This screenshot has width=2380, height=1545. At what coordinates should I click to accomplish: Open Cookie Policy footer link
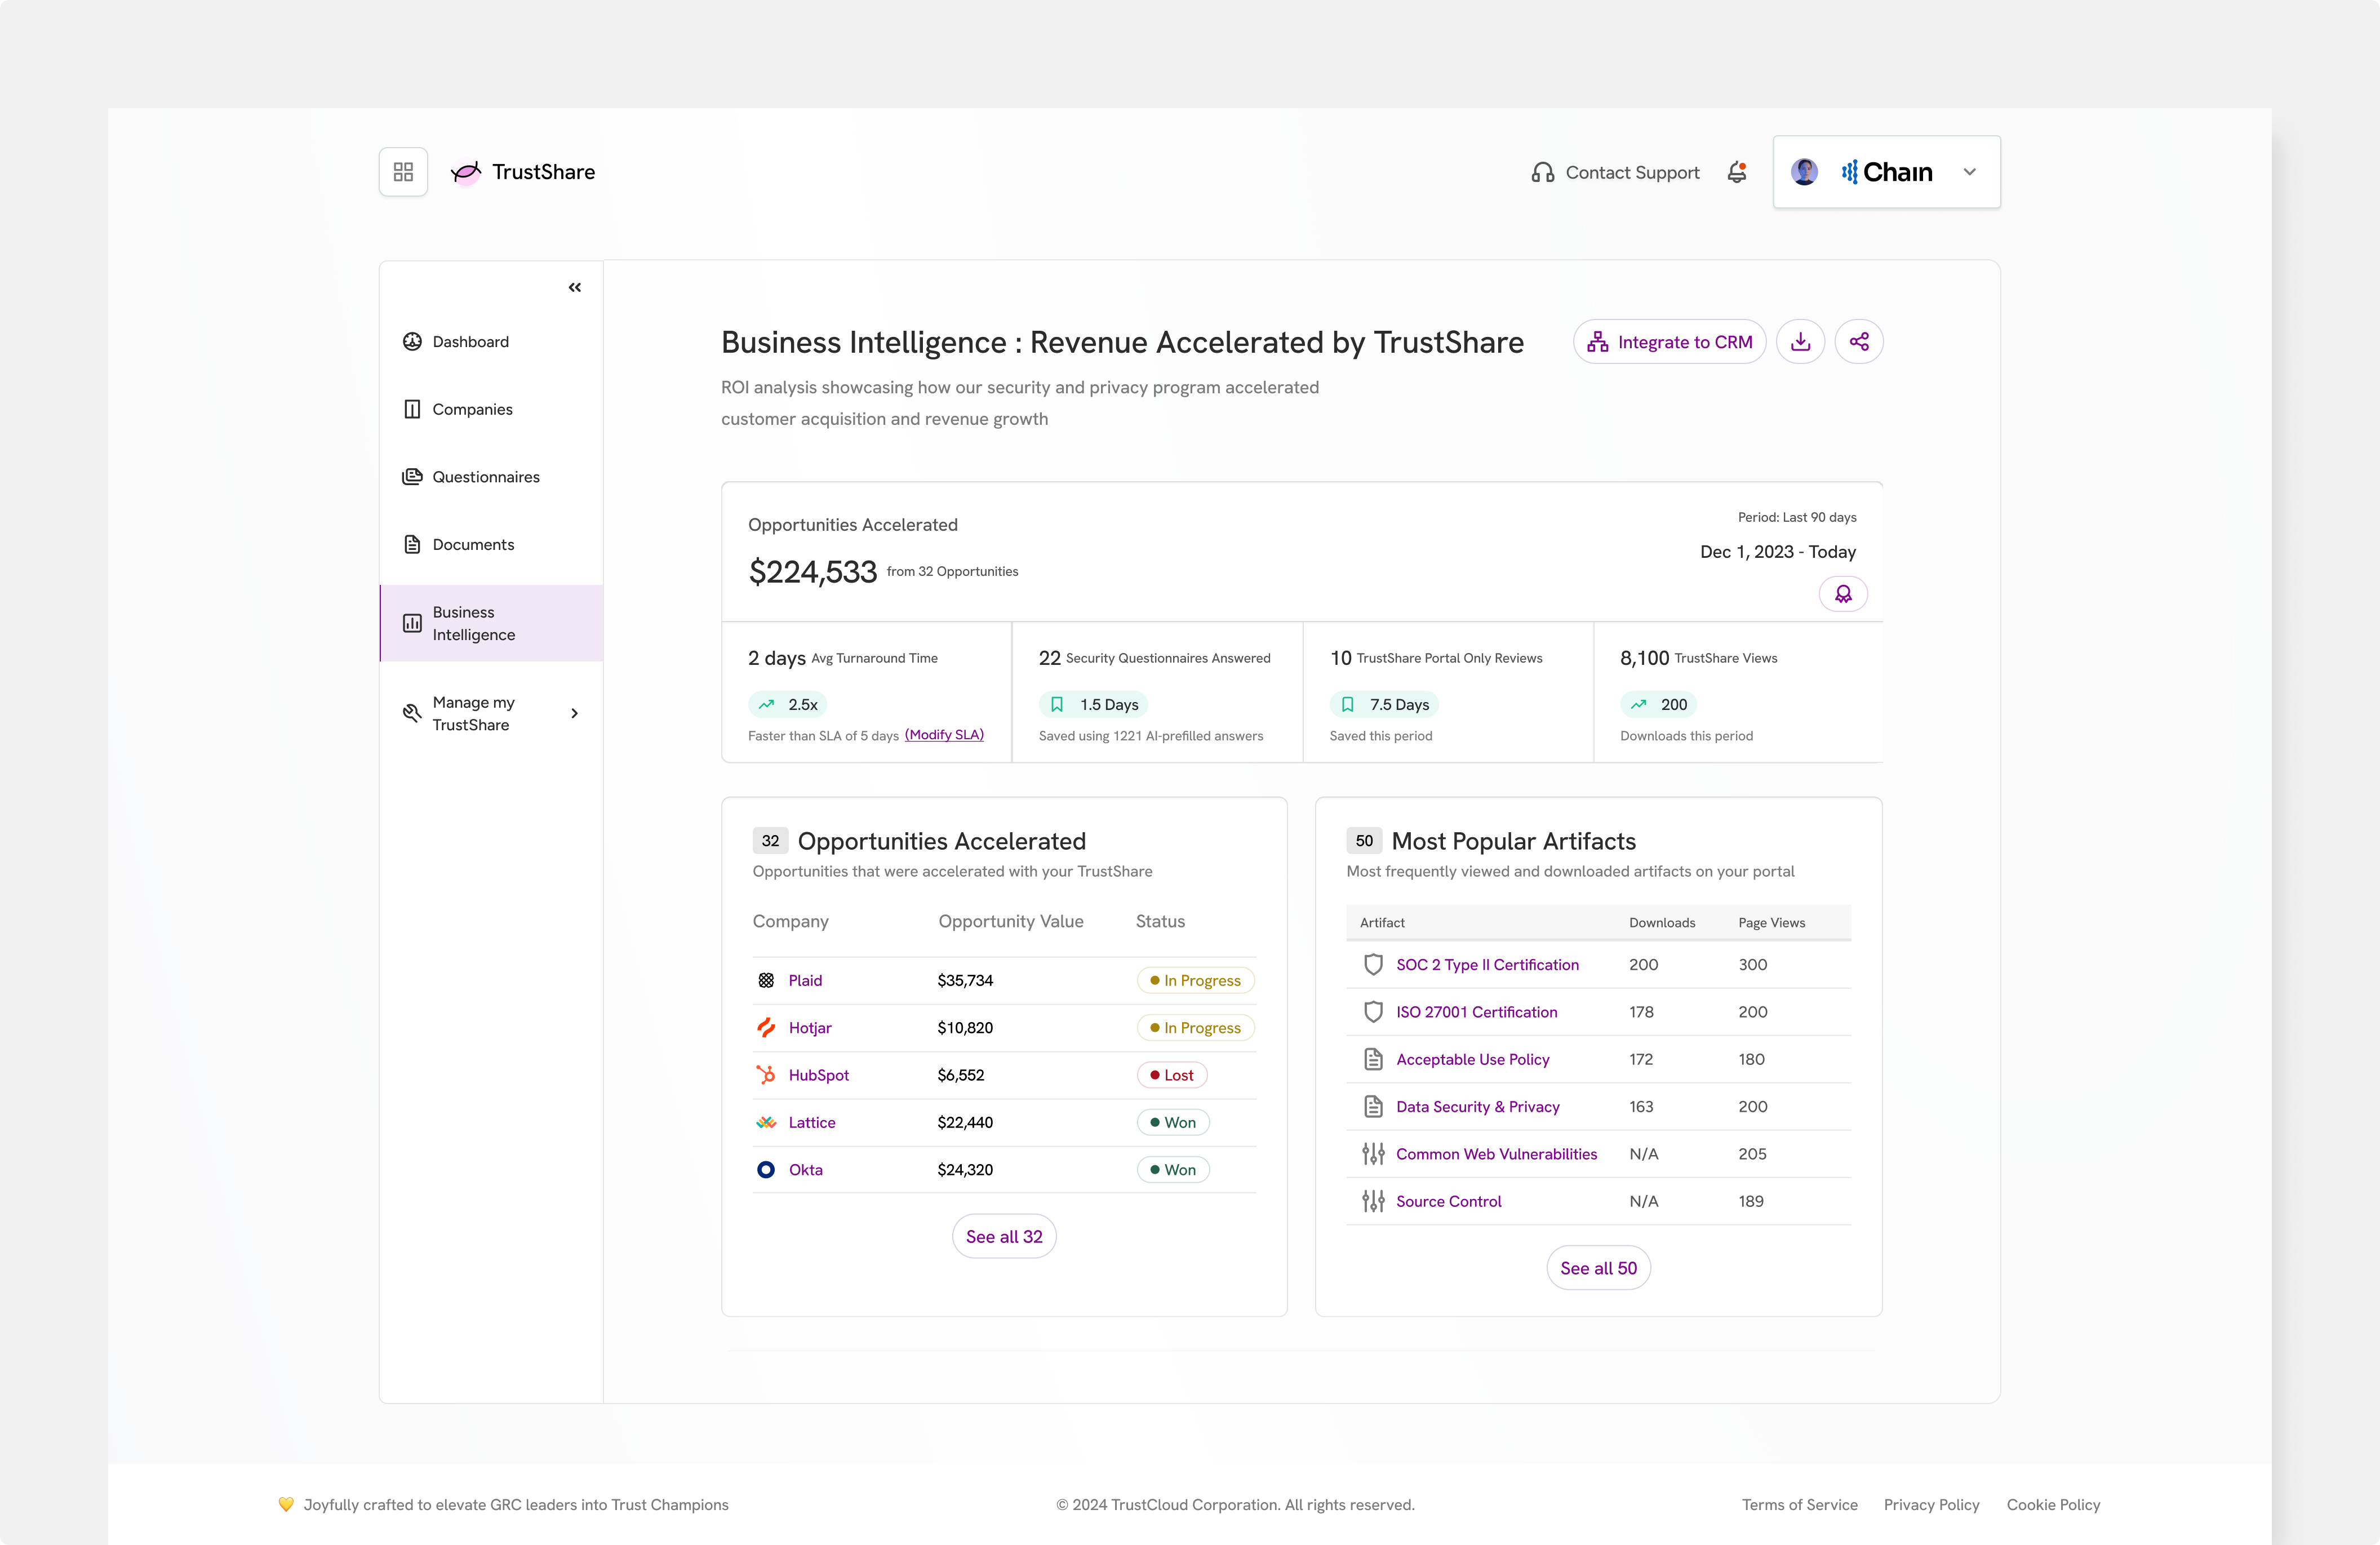tap(2053, 1505)
